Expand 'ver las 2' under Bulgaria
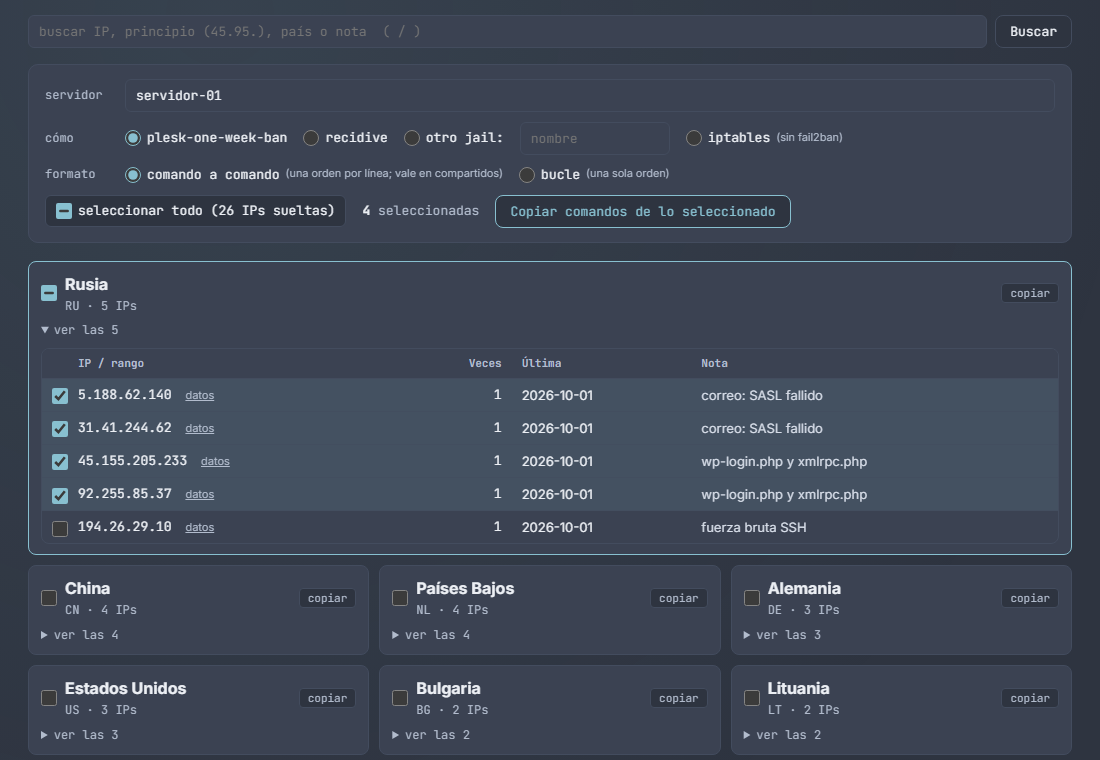This screenshot has width=1100, height=760. coord(431,735)
